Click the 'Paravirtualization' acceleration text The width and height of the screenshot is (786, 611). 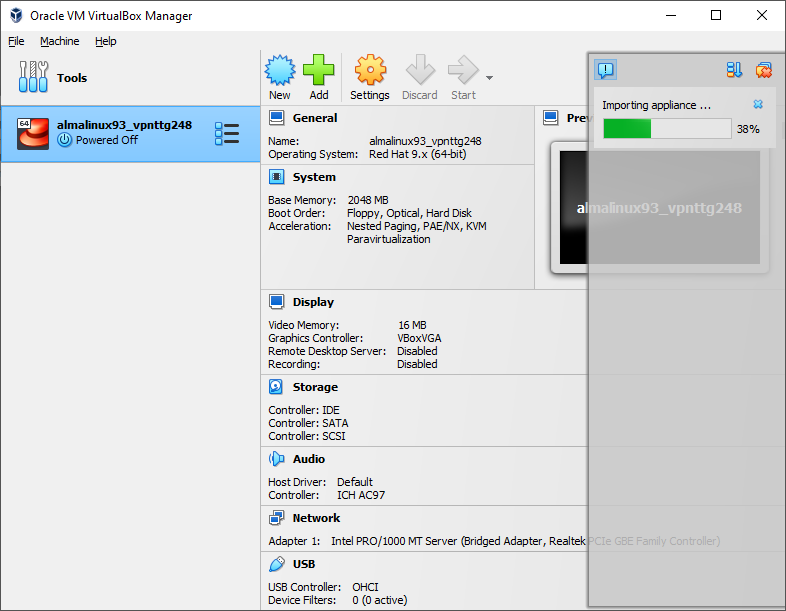click(x=388, y=239)
